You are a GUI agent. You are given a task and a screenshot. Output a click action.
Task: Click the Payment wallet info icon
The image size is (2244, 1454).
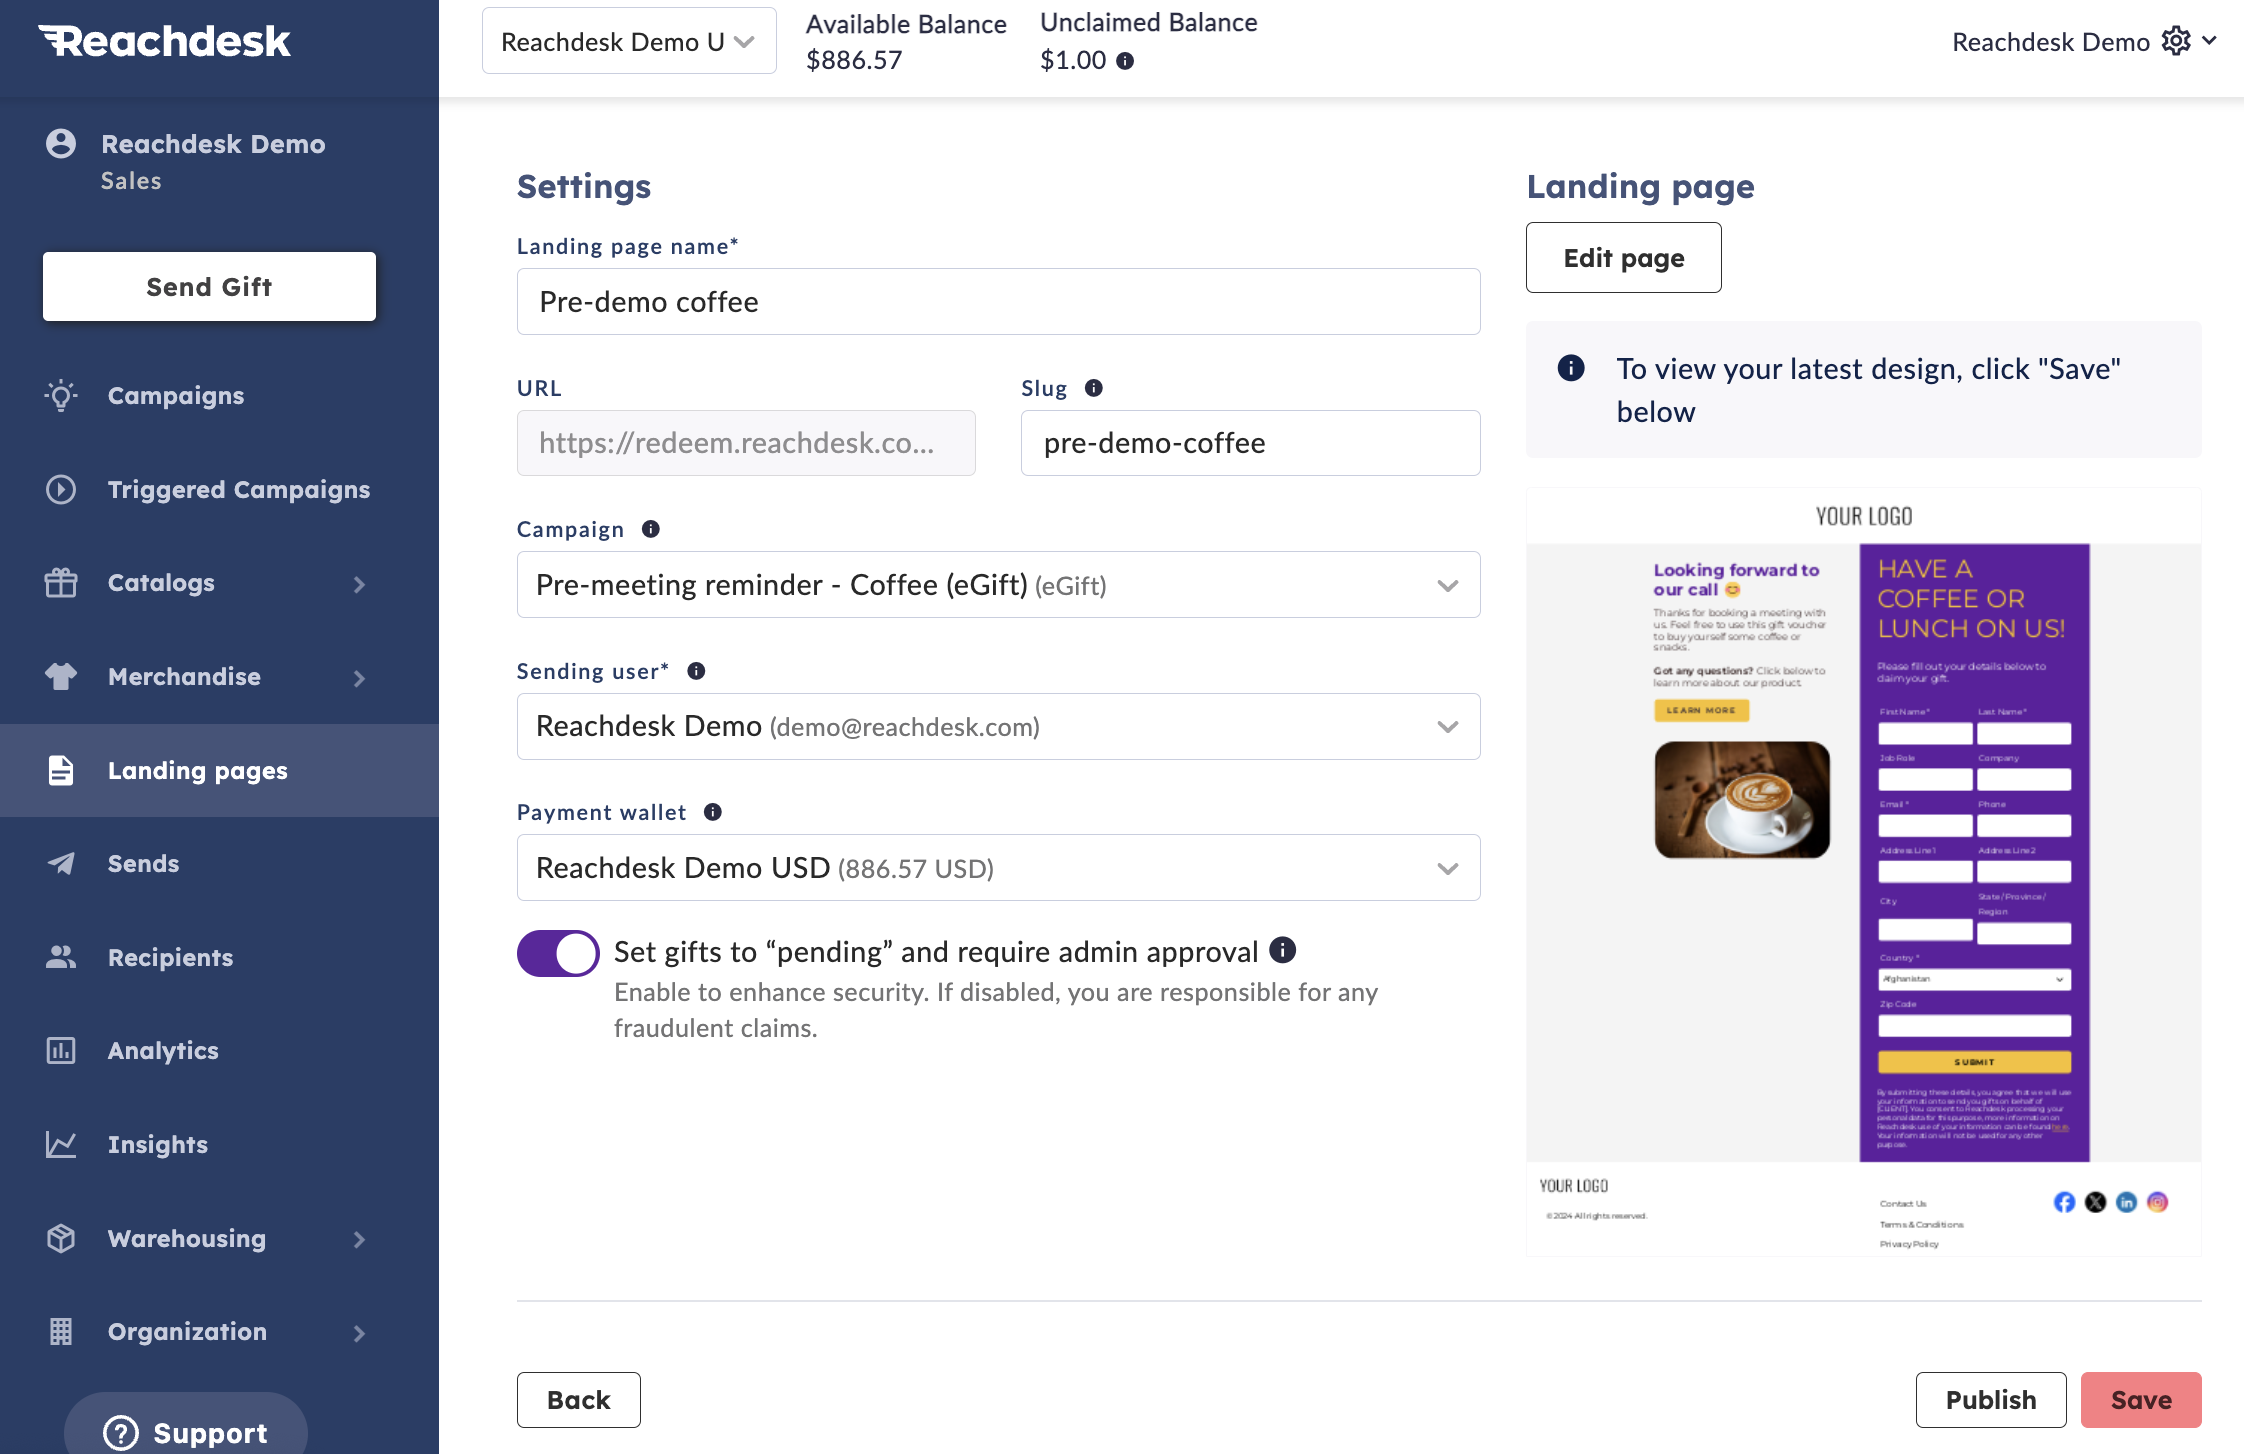[x=713, y=812]
